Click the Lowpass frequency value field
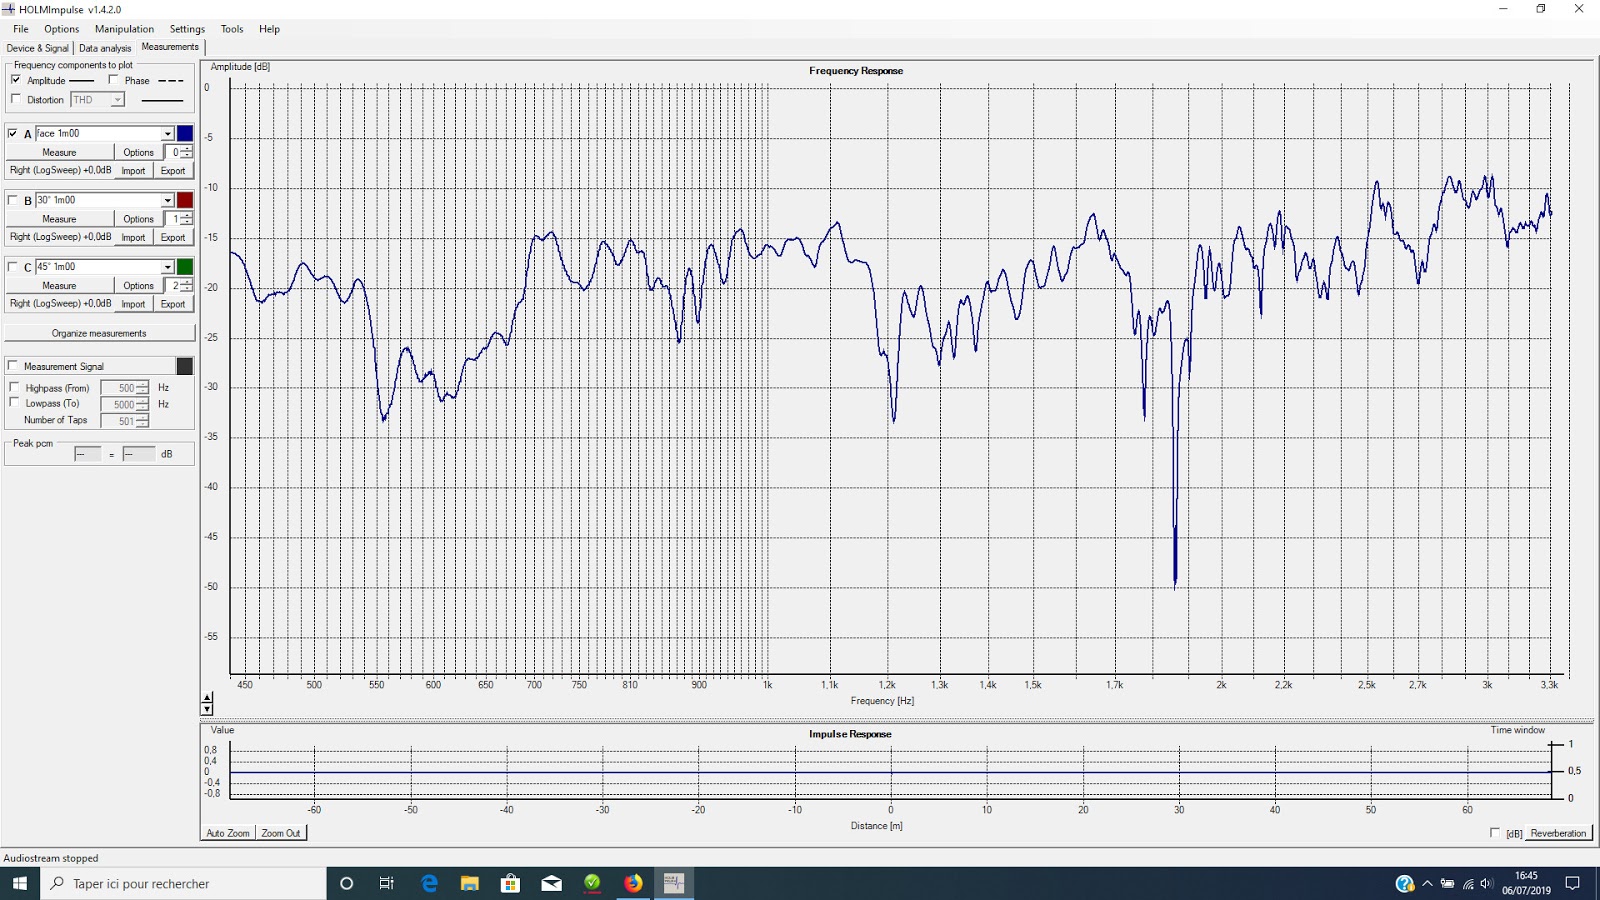Image resolution: width=1600 pixels, height=900 pixels. (x=118, y=404)
